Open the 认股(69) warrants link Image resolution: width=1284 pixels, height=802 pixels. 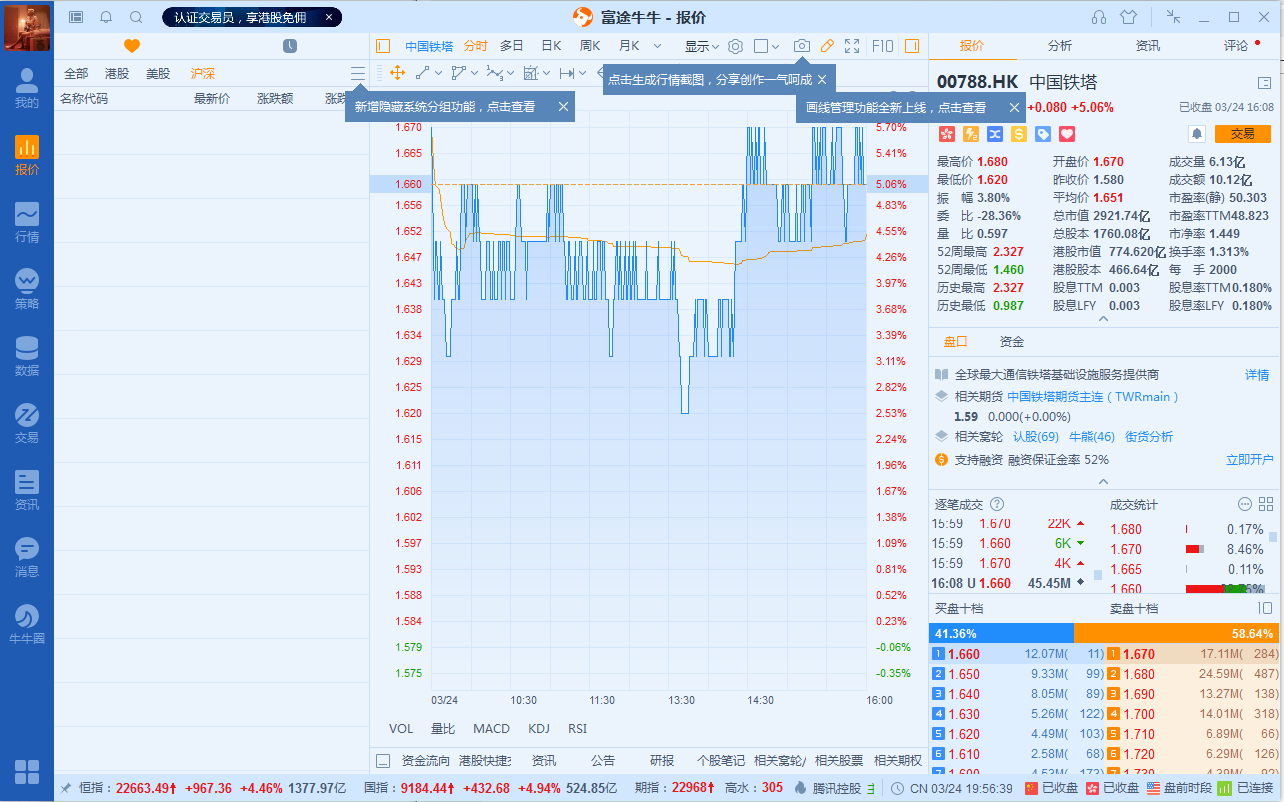click(x=1036, y=437)
